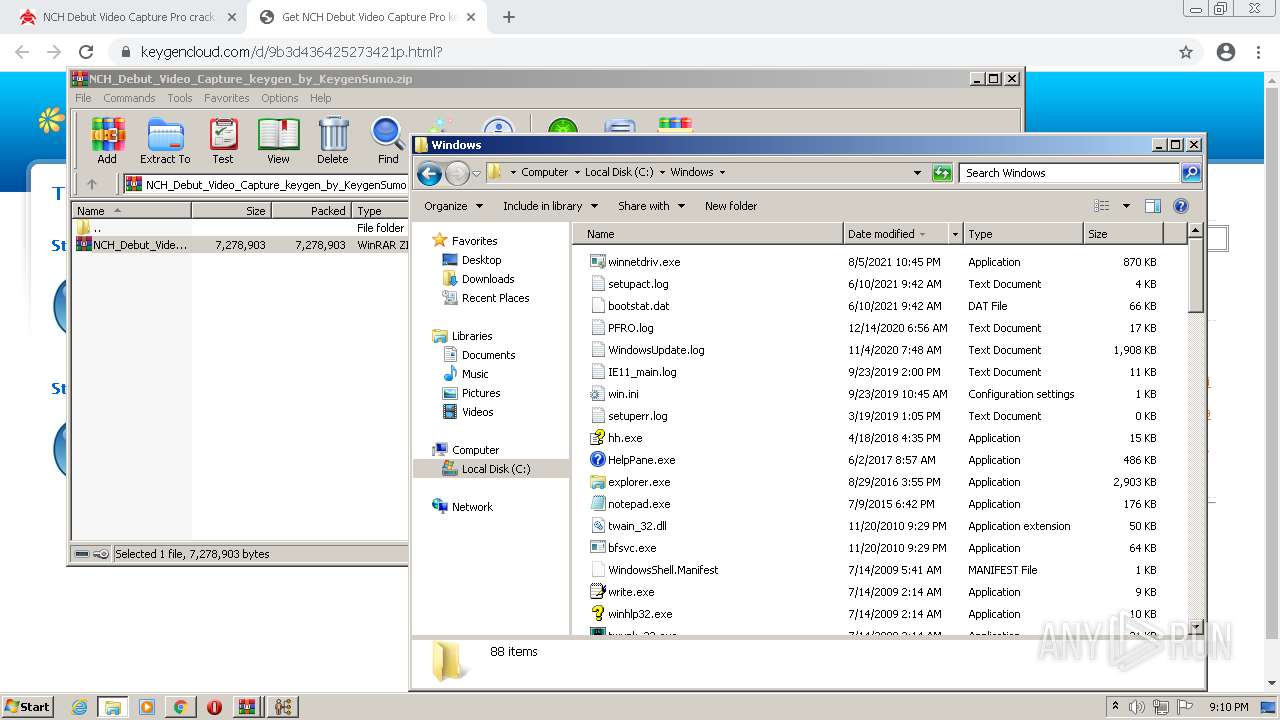Open the WinRAR Help menu
Viewport: 1280px width, 720px height.
tap(321, 98)
